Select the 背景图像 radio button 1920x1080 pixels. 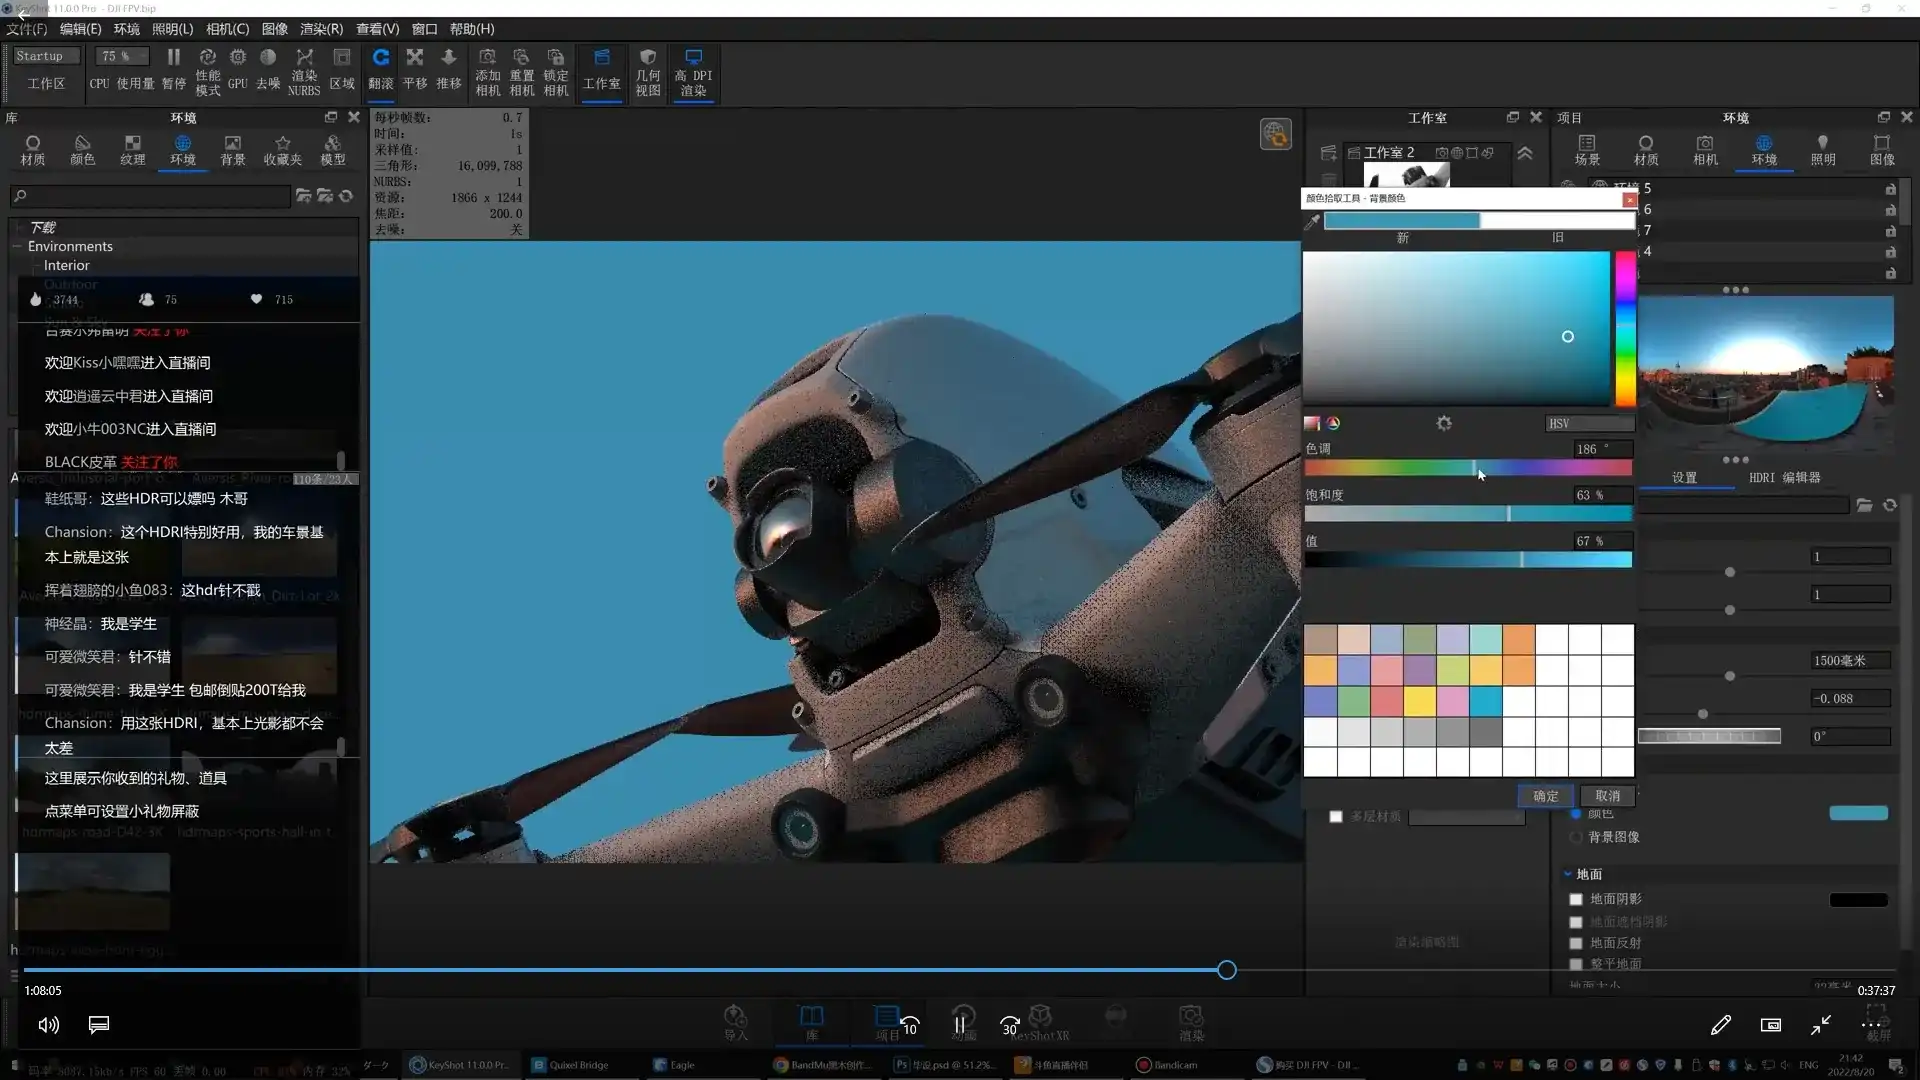point(1576,837)
